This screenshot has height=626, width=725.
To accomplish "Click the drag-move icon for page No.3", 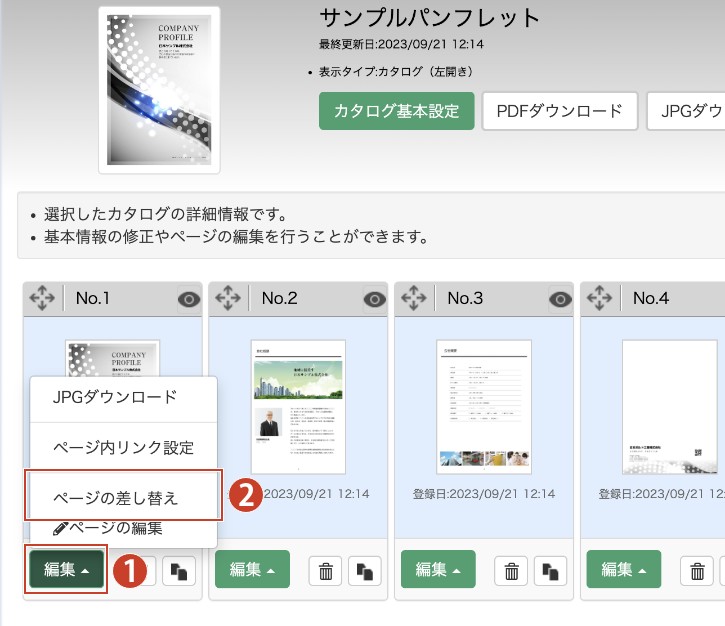I will [x=413, y=298].
